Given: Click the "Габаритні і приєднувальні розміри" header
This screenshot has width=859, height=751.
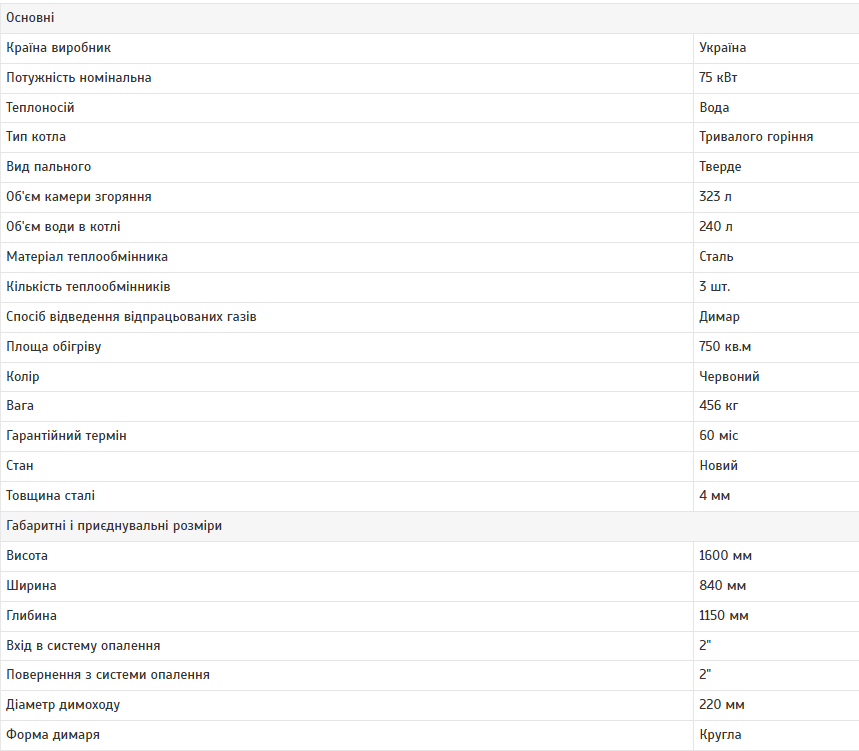Looking at the screenshot, I should 114,526.
